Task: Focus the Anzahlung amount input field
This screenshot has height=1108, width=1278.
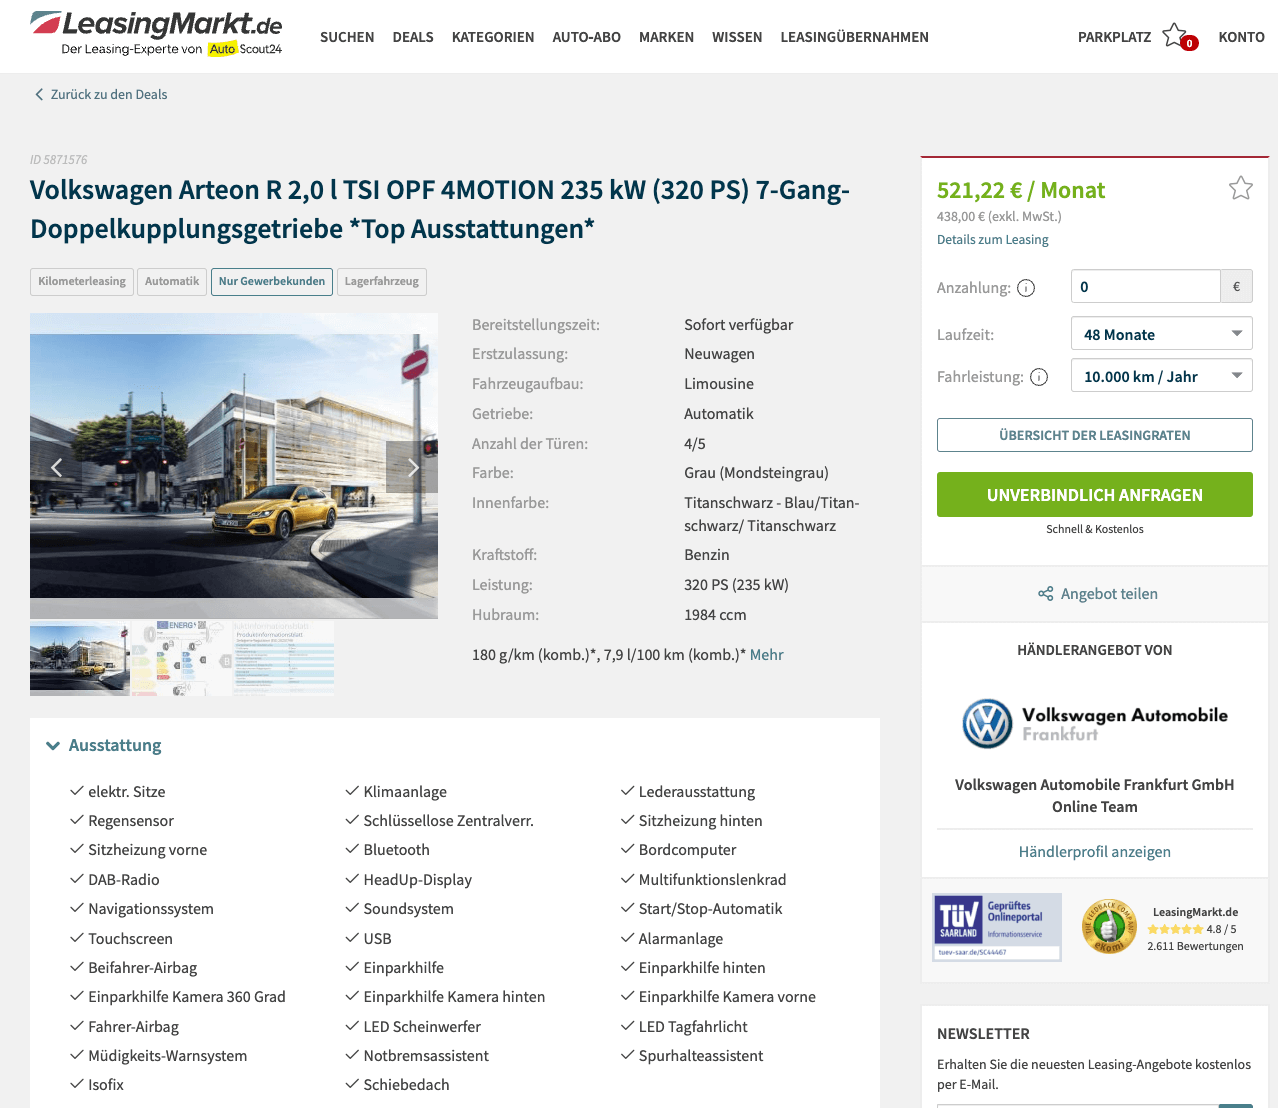Action: point(1145,287)
